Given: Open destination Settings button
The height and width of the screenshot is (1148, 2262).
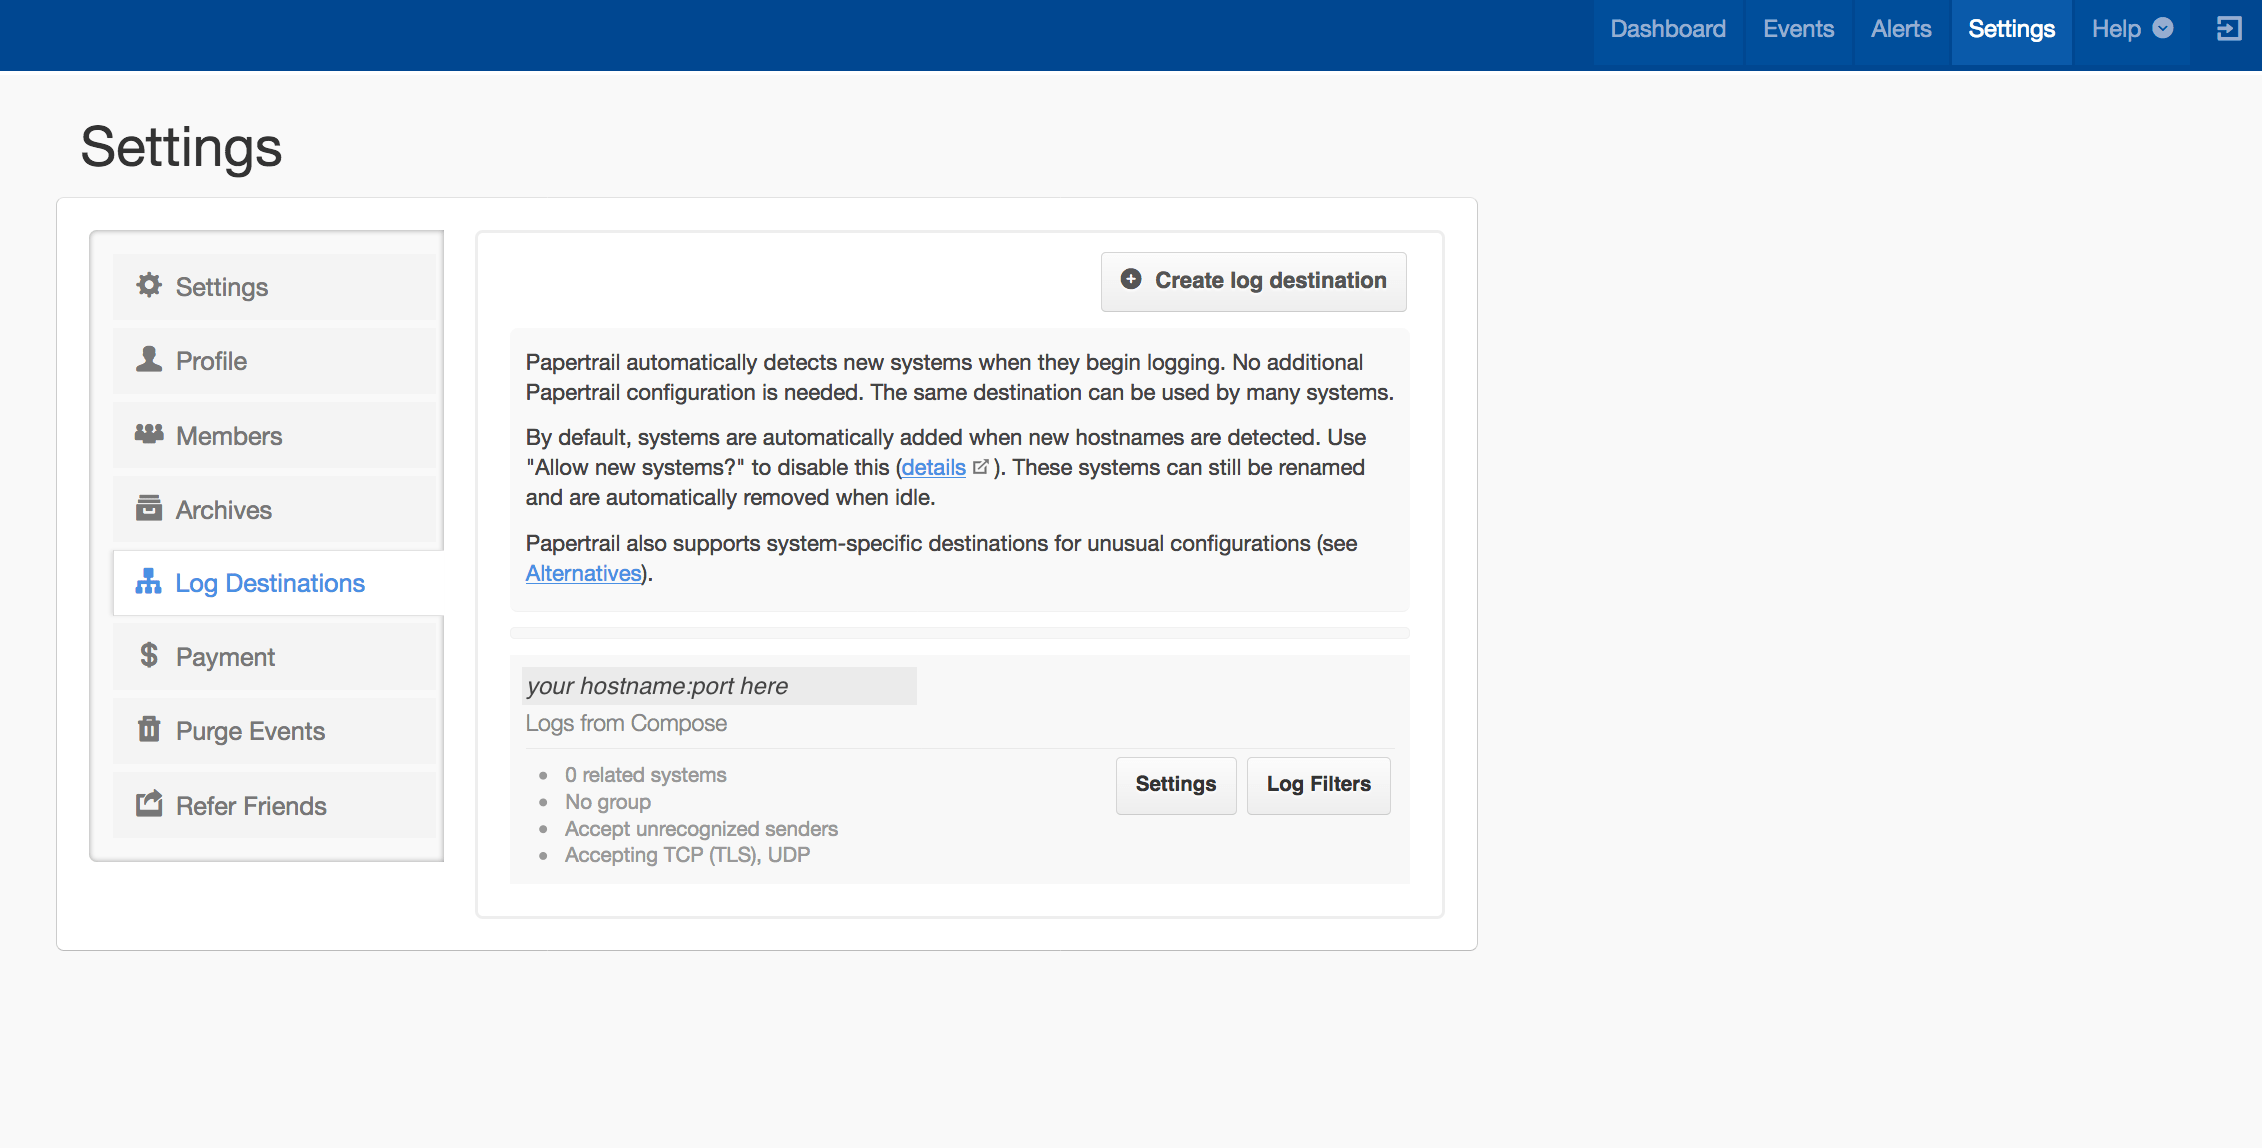Looking at the screenshot, I should (x=1175, y=784).
